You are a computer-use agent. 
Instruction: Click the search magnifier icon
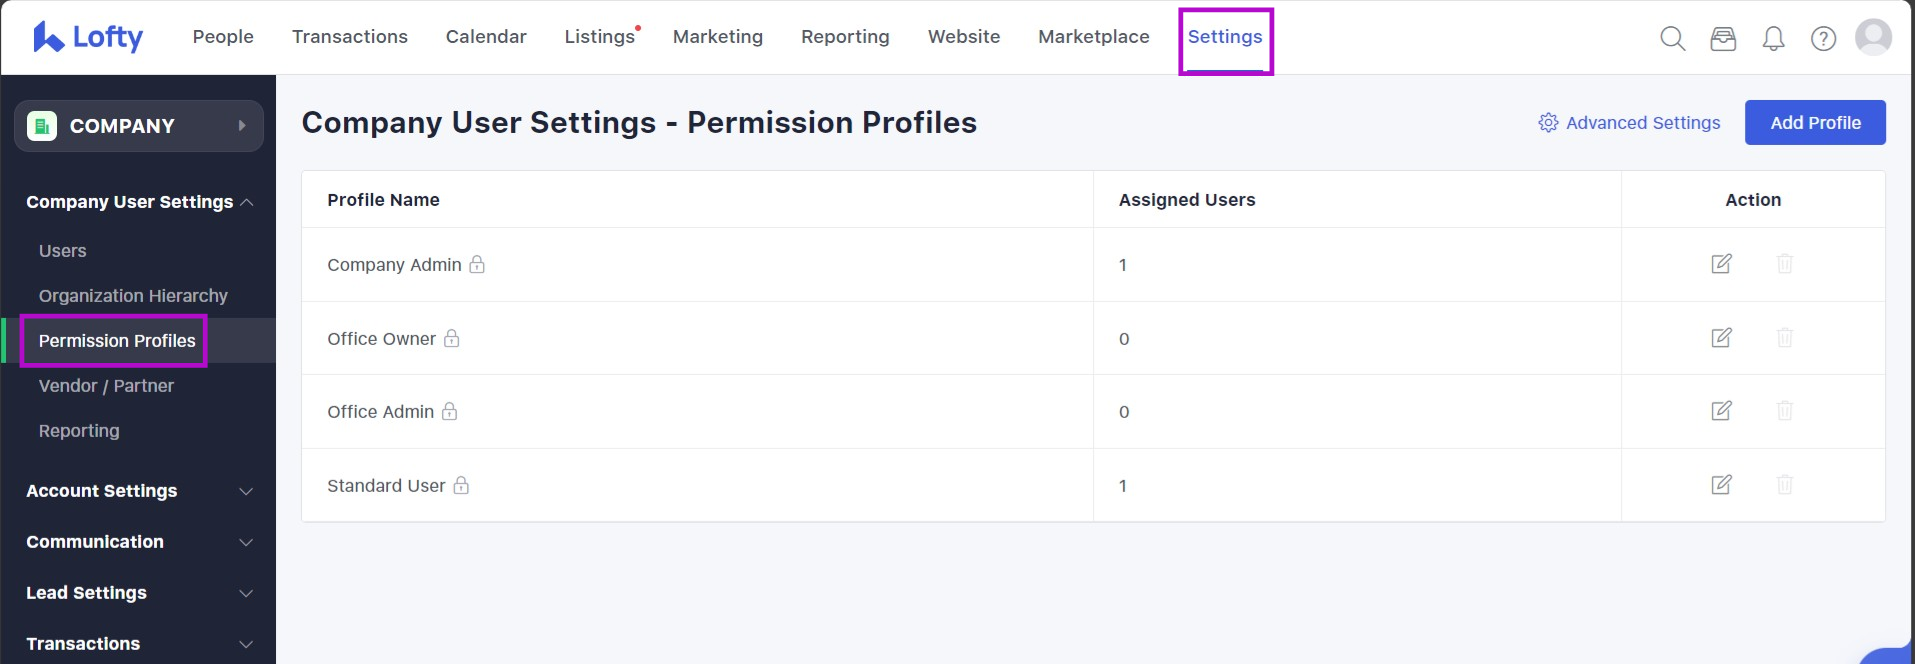coord(1672,38)
